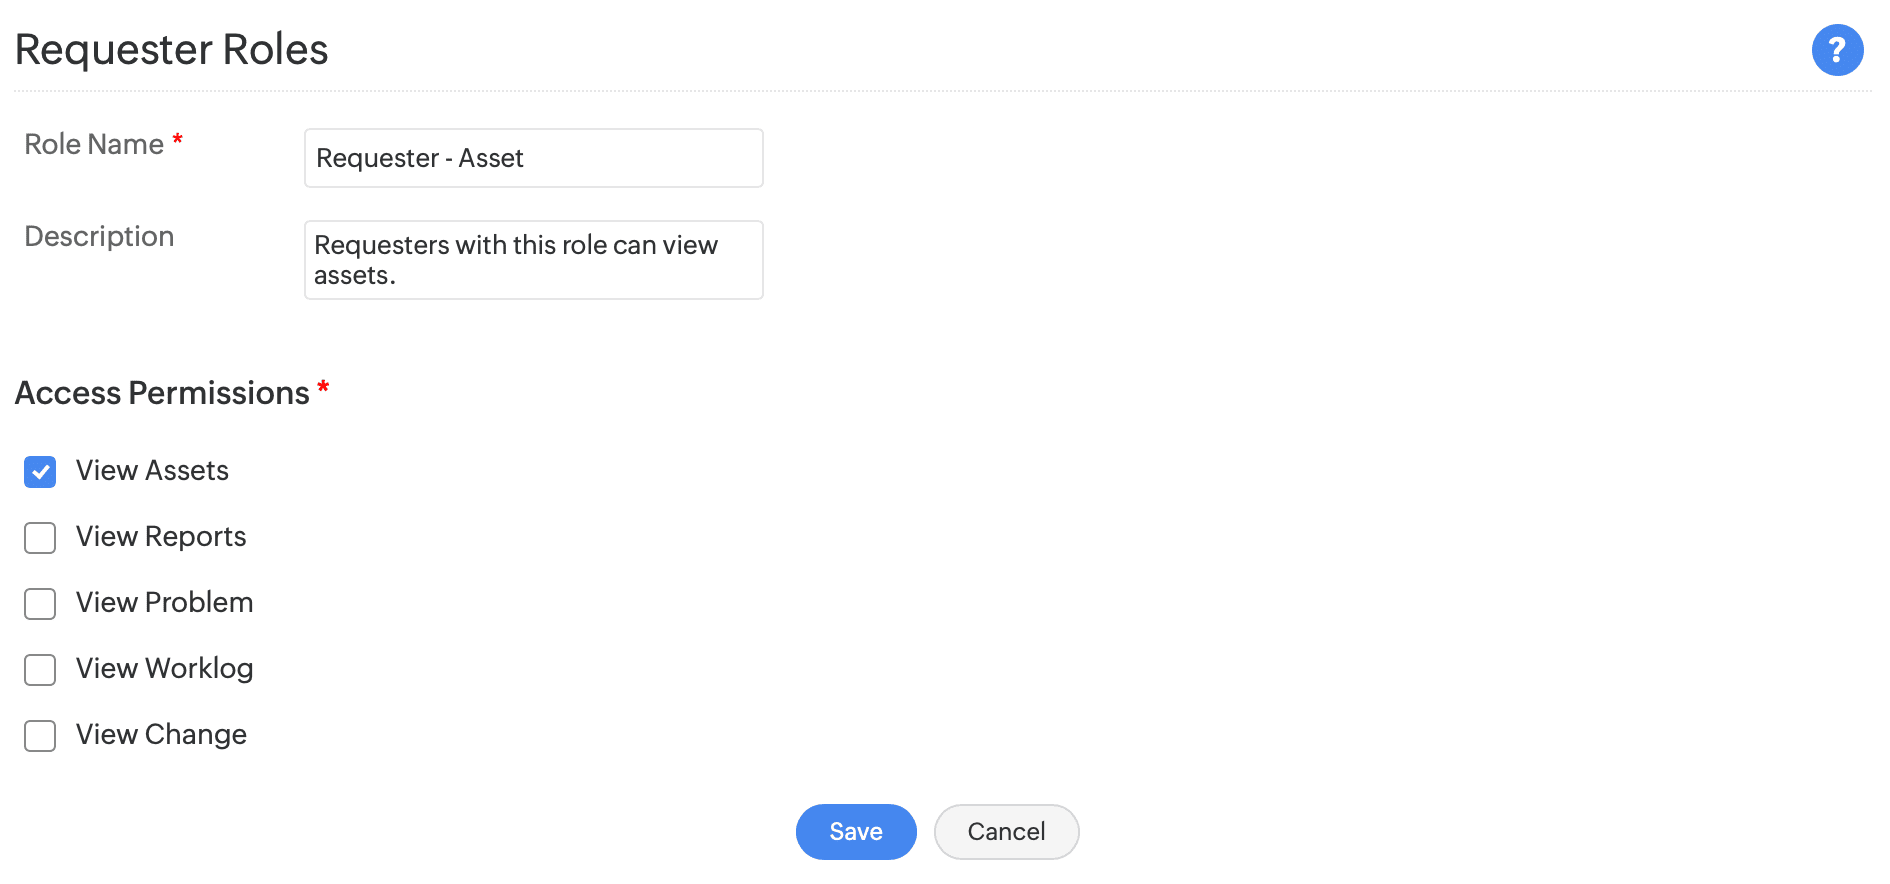
Task: Select the "View Problem" label text
Action: tap(164, 603)
